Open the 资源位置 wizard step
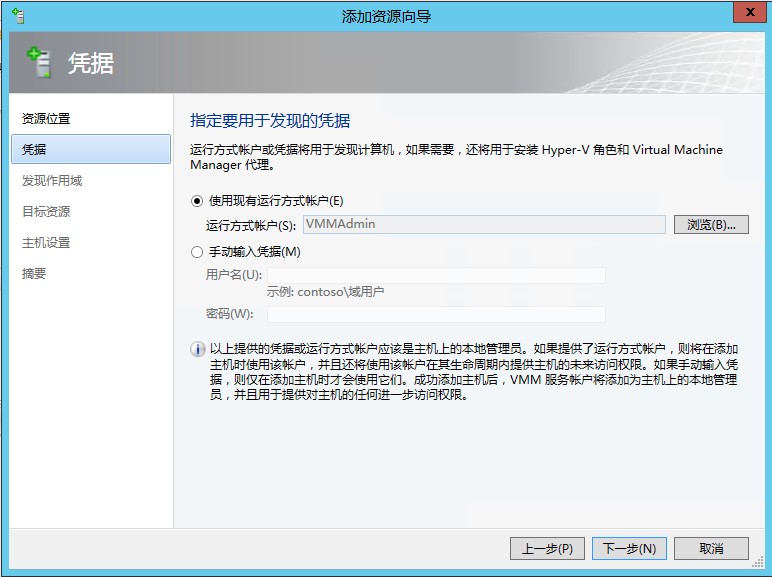The image size is (772, 577). tap(46, 119)
